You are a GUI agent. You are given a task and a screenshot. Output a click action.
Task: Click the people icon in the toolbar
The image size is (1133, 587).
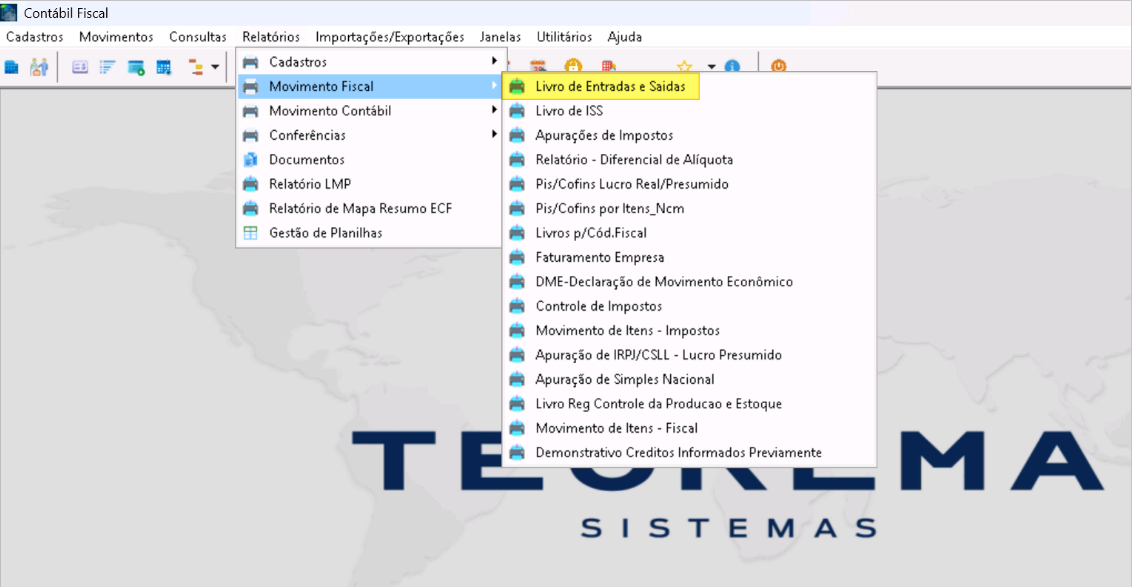tap(38, 67)
